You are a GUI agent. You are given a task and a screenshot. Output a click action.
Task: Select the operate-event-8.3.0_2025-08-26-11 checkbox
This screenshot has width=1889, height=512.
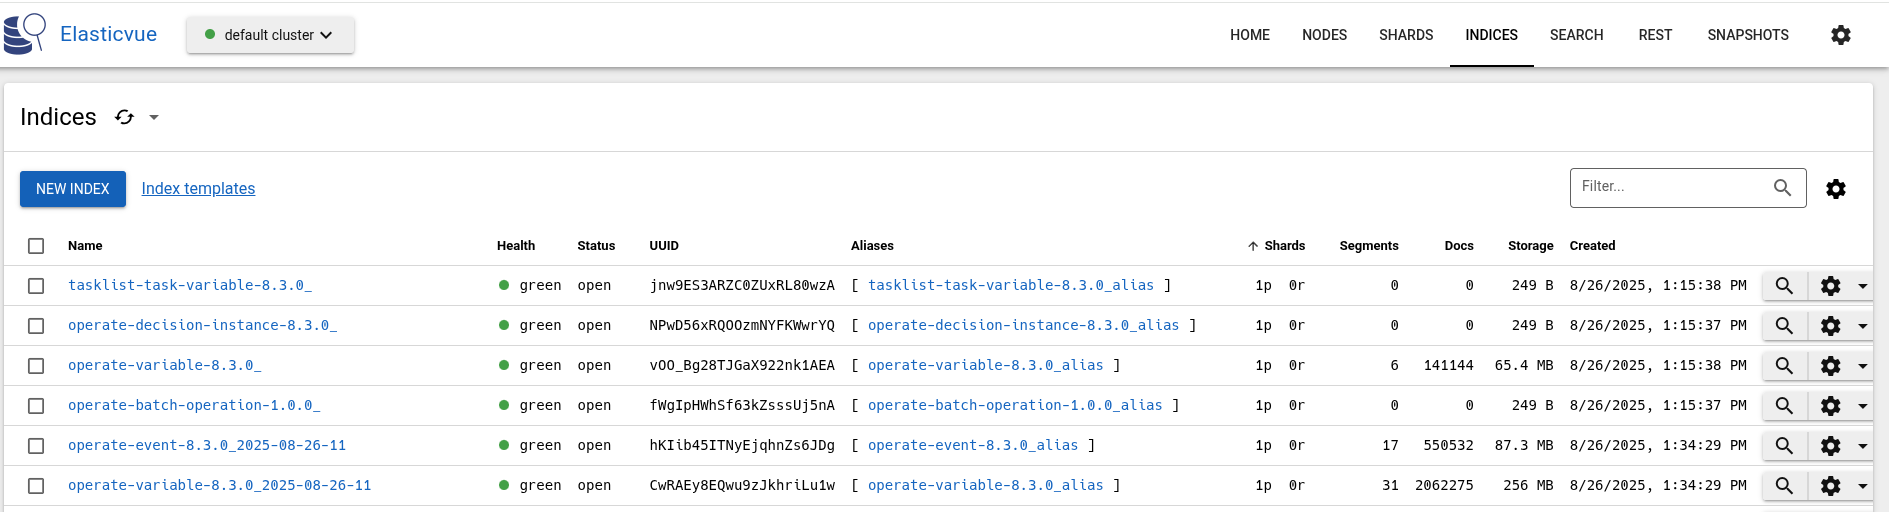[x=36, y=446]
